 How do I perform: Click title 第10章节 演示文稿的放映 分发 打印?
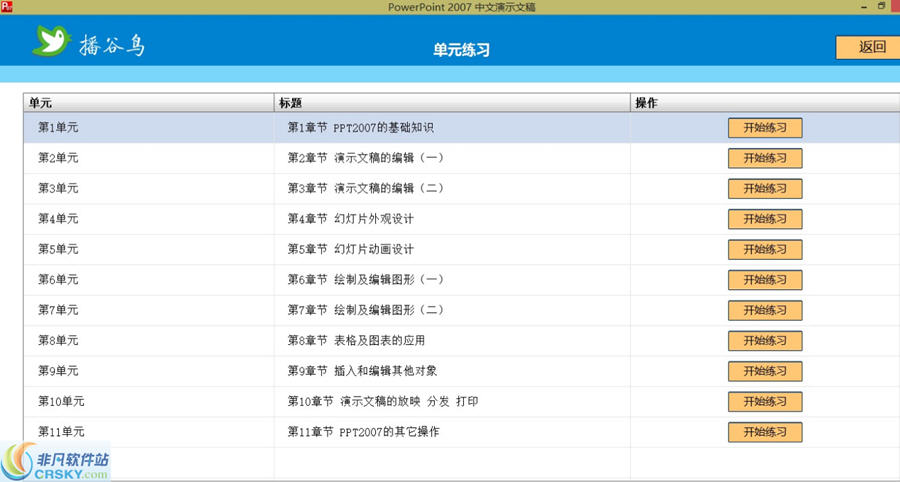coord(383,401)
